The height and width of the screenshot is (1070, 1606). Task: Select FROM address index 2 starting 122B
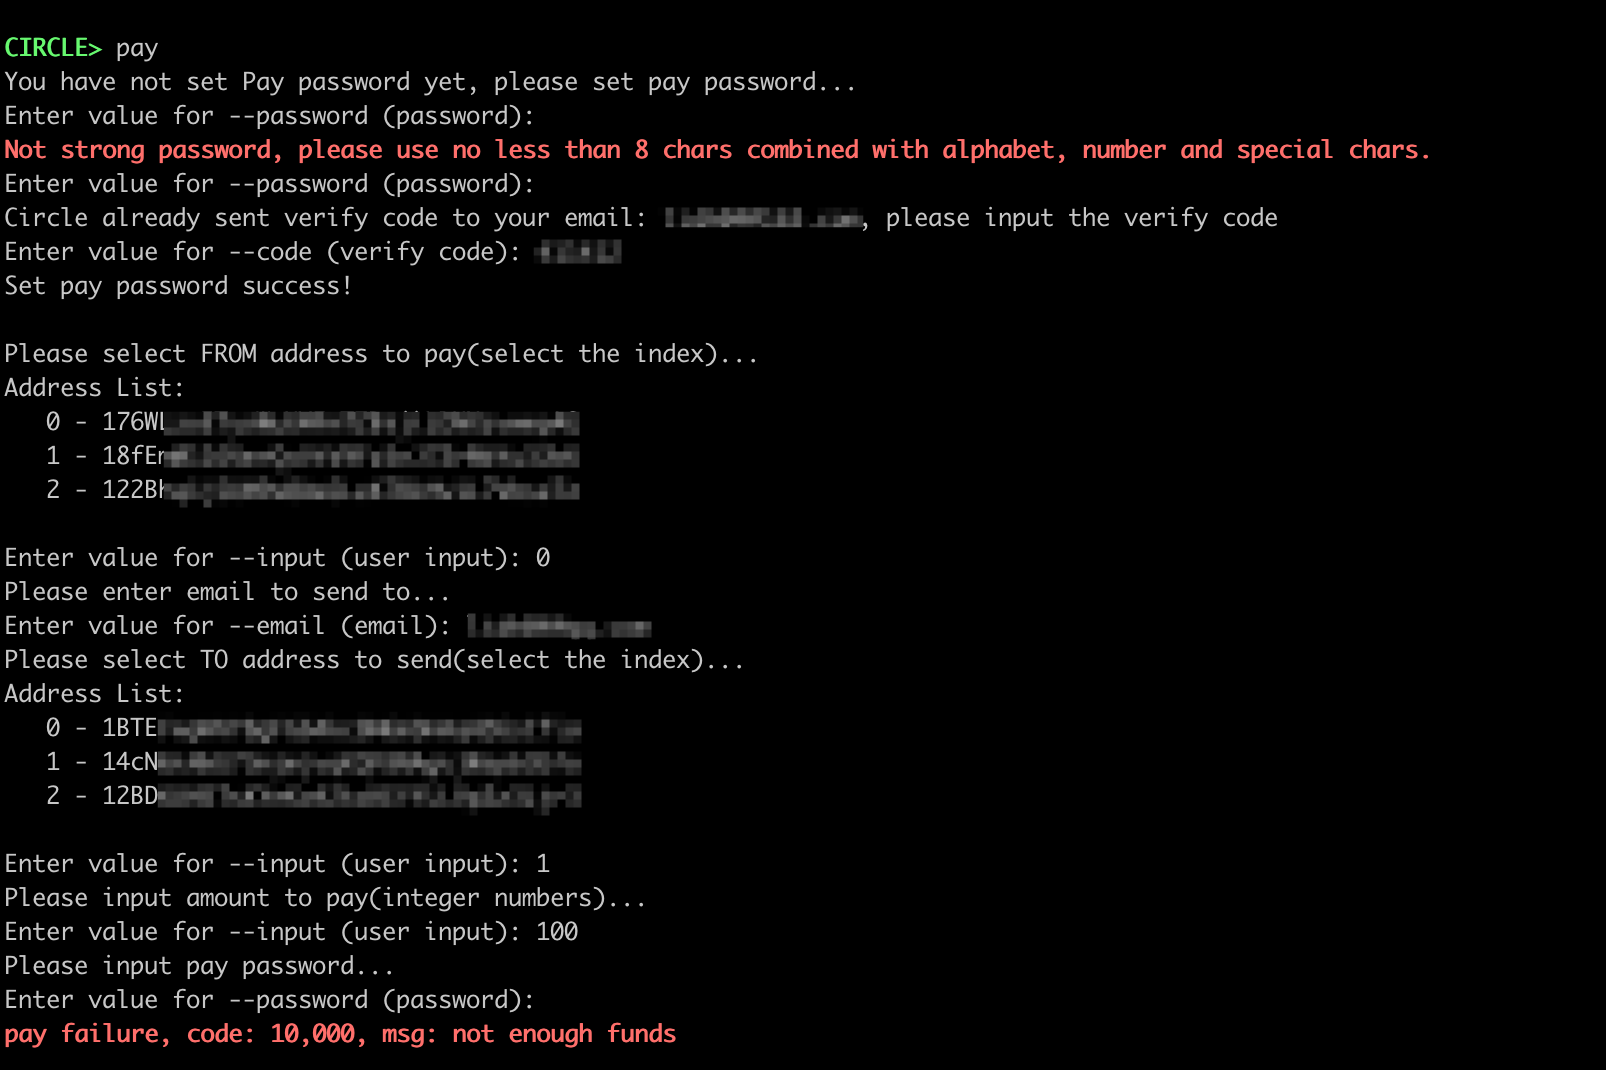312,490
